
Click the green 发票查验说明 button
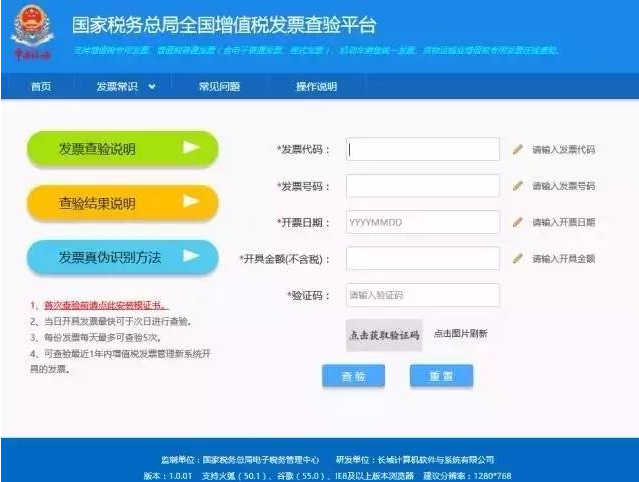pos(123,149)
